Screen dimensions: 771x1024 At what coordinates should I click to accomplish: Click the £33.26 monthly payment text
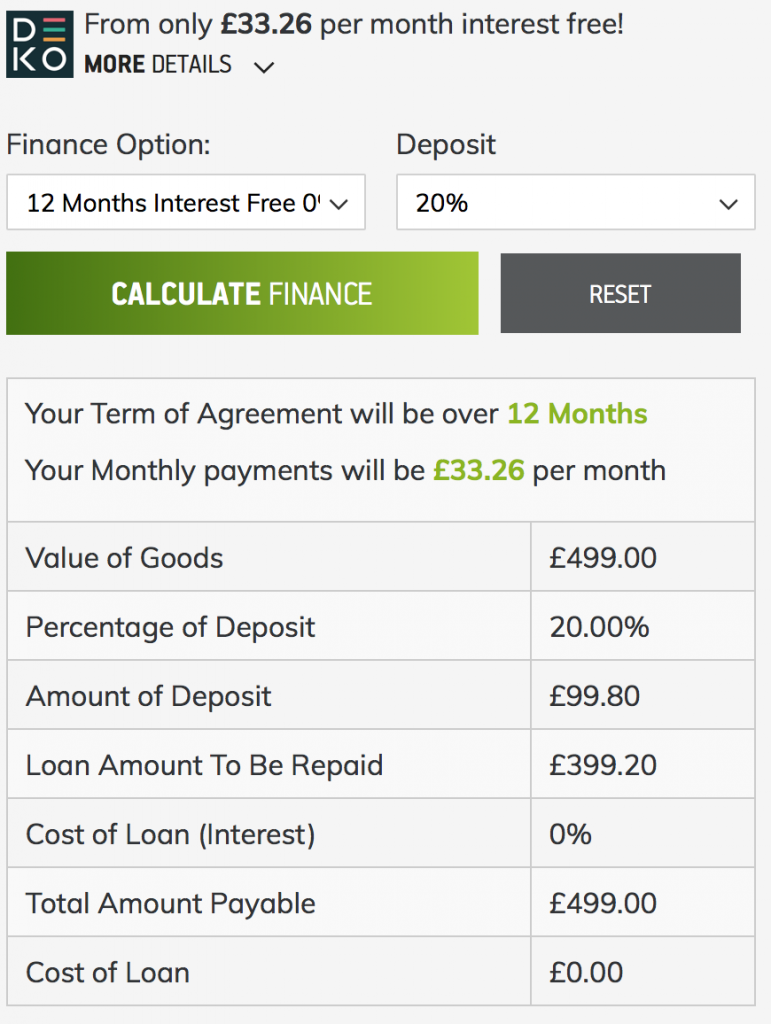pos(477,470)
